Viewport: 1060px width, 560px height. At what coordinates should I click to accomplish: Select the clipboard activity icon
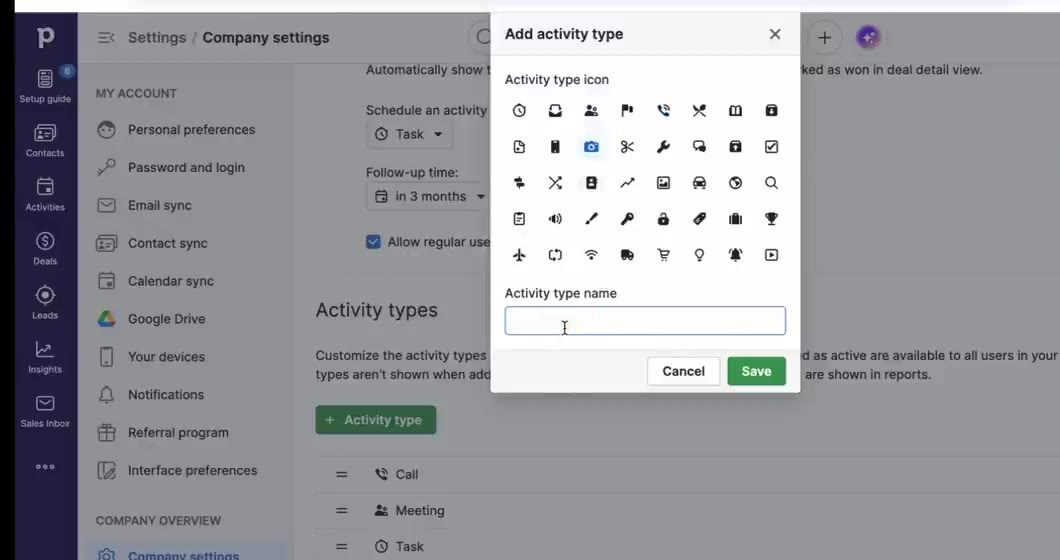click(519, 218)
